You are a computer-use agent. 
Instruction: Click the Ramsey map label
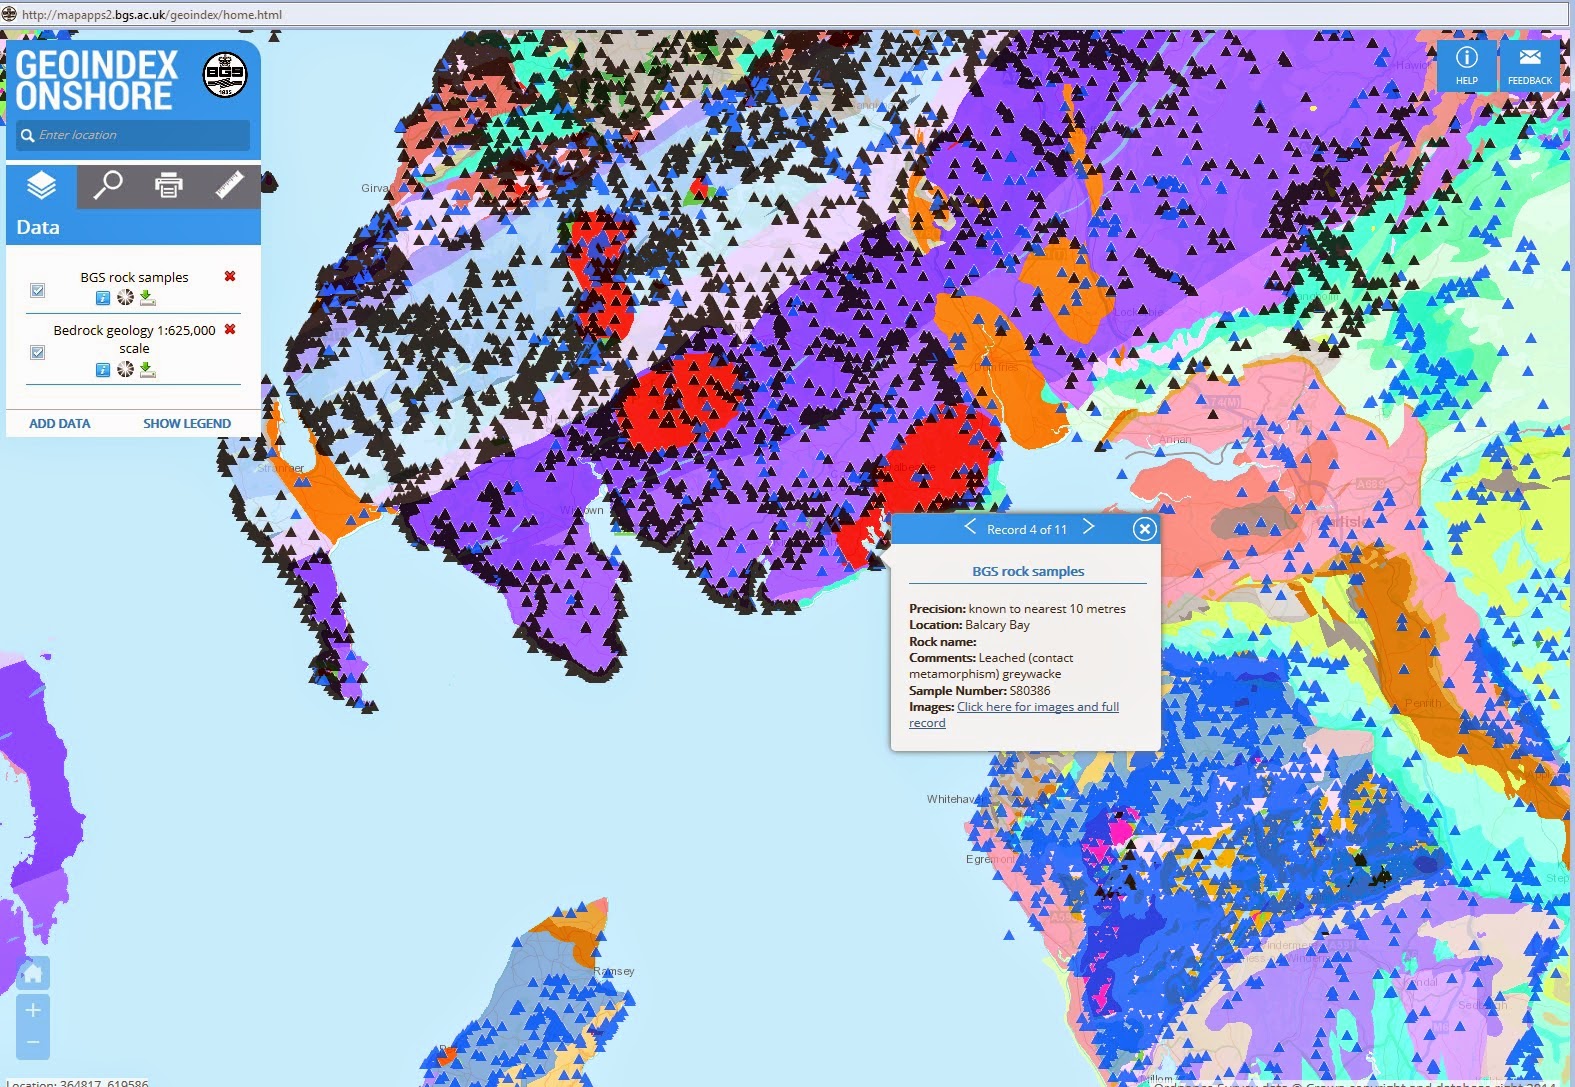coord(613,971)
